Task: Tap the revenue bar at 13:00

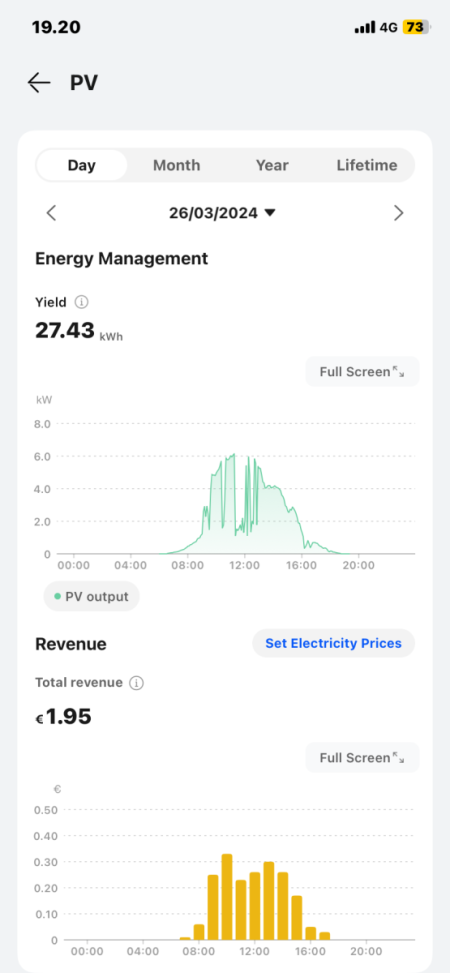Action: 269,901
